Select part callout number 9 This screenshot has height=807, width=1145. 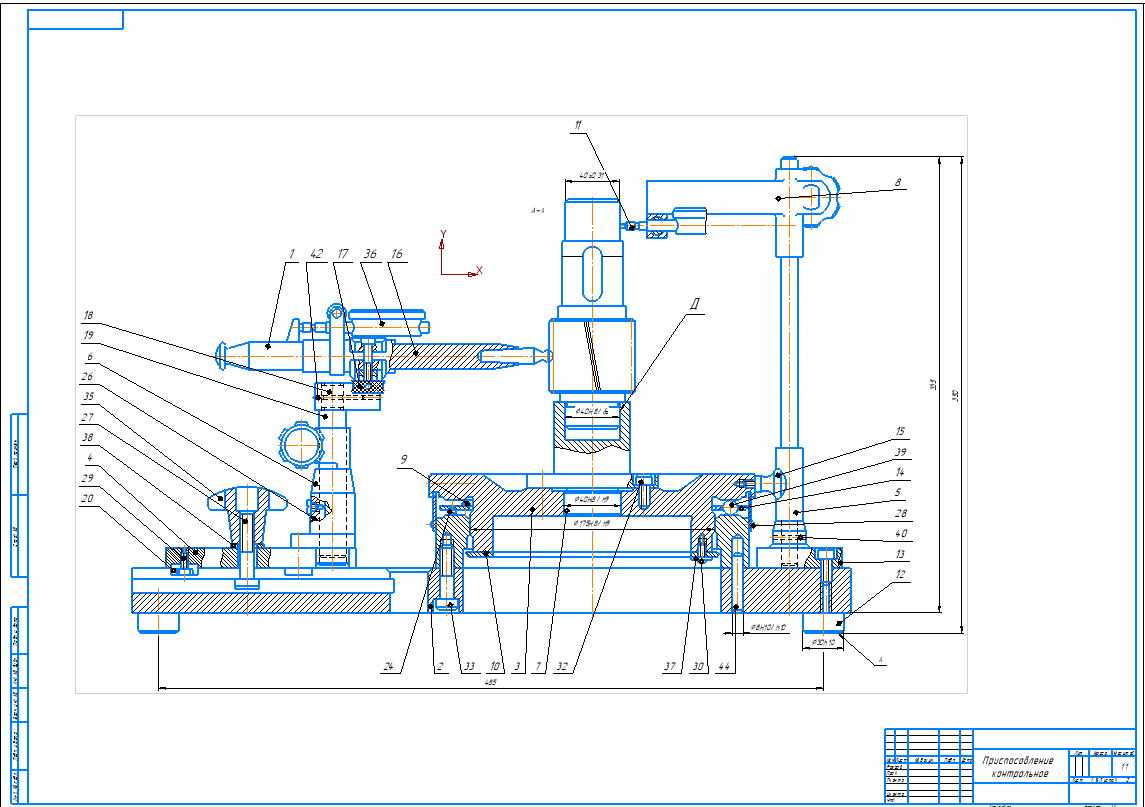tap(403, 461)
